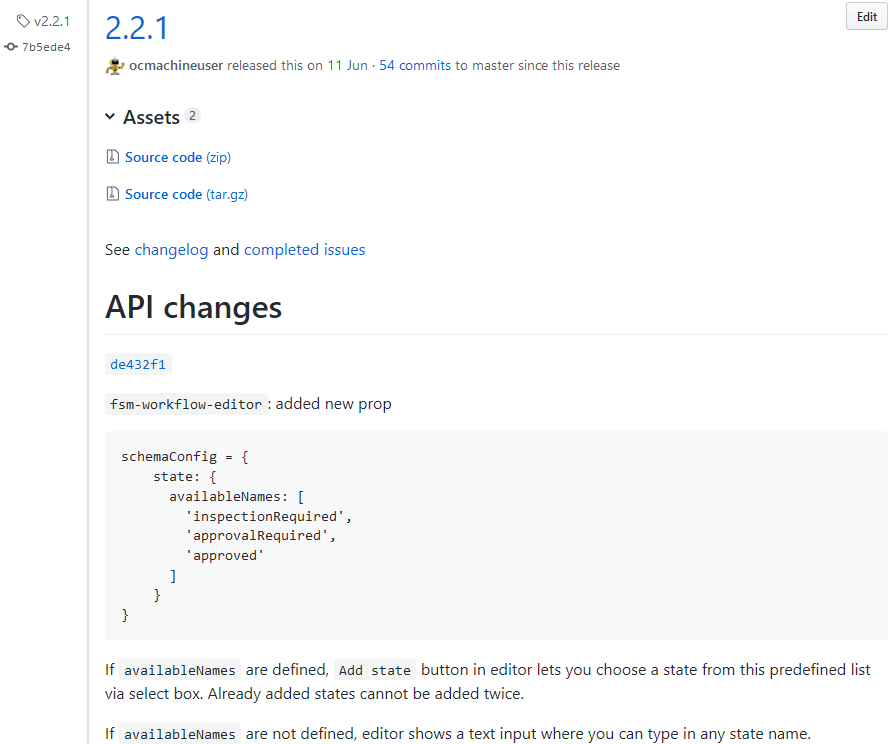The height and width of the screenshot is (744, 890).
Task: Open the 7b5ede4 commit hash link
Action: coord(46,46)
